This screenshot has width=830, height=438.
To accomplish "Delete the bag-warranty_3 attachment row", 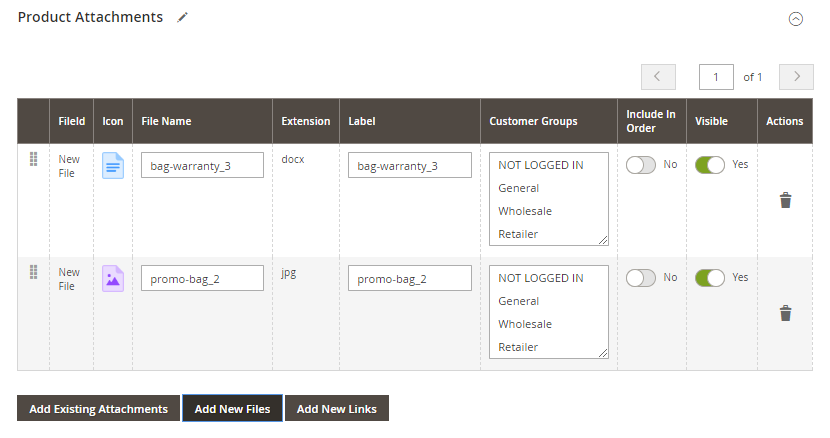I will point(785,200).
